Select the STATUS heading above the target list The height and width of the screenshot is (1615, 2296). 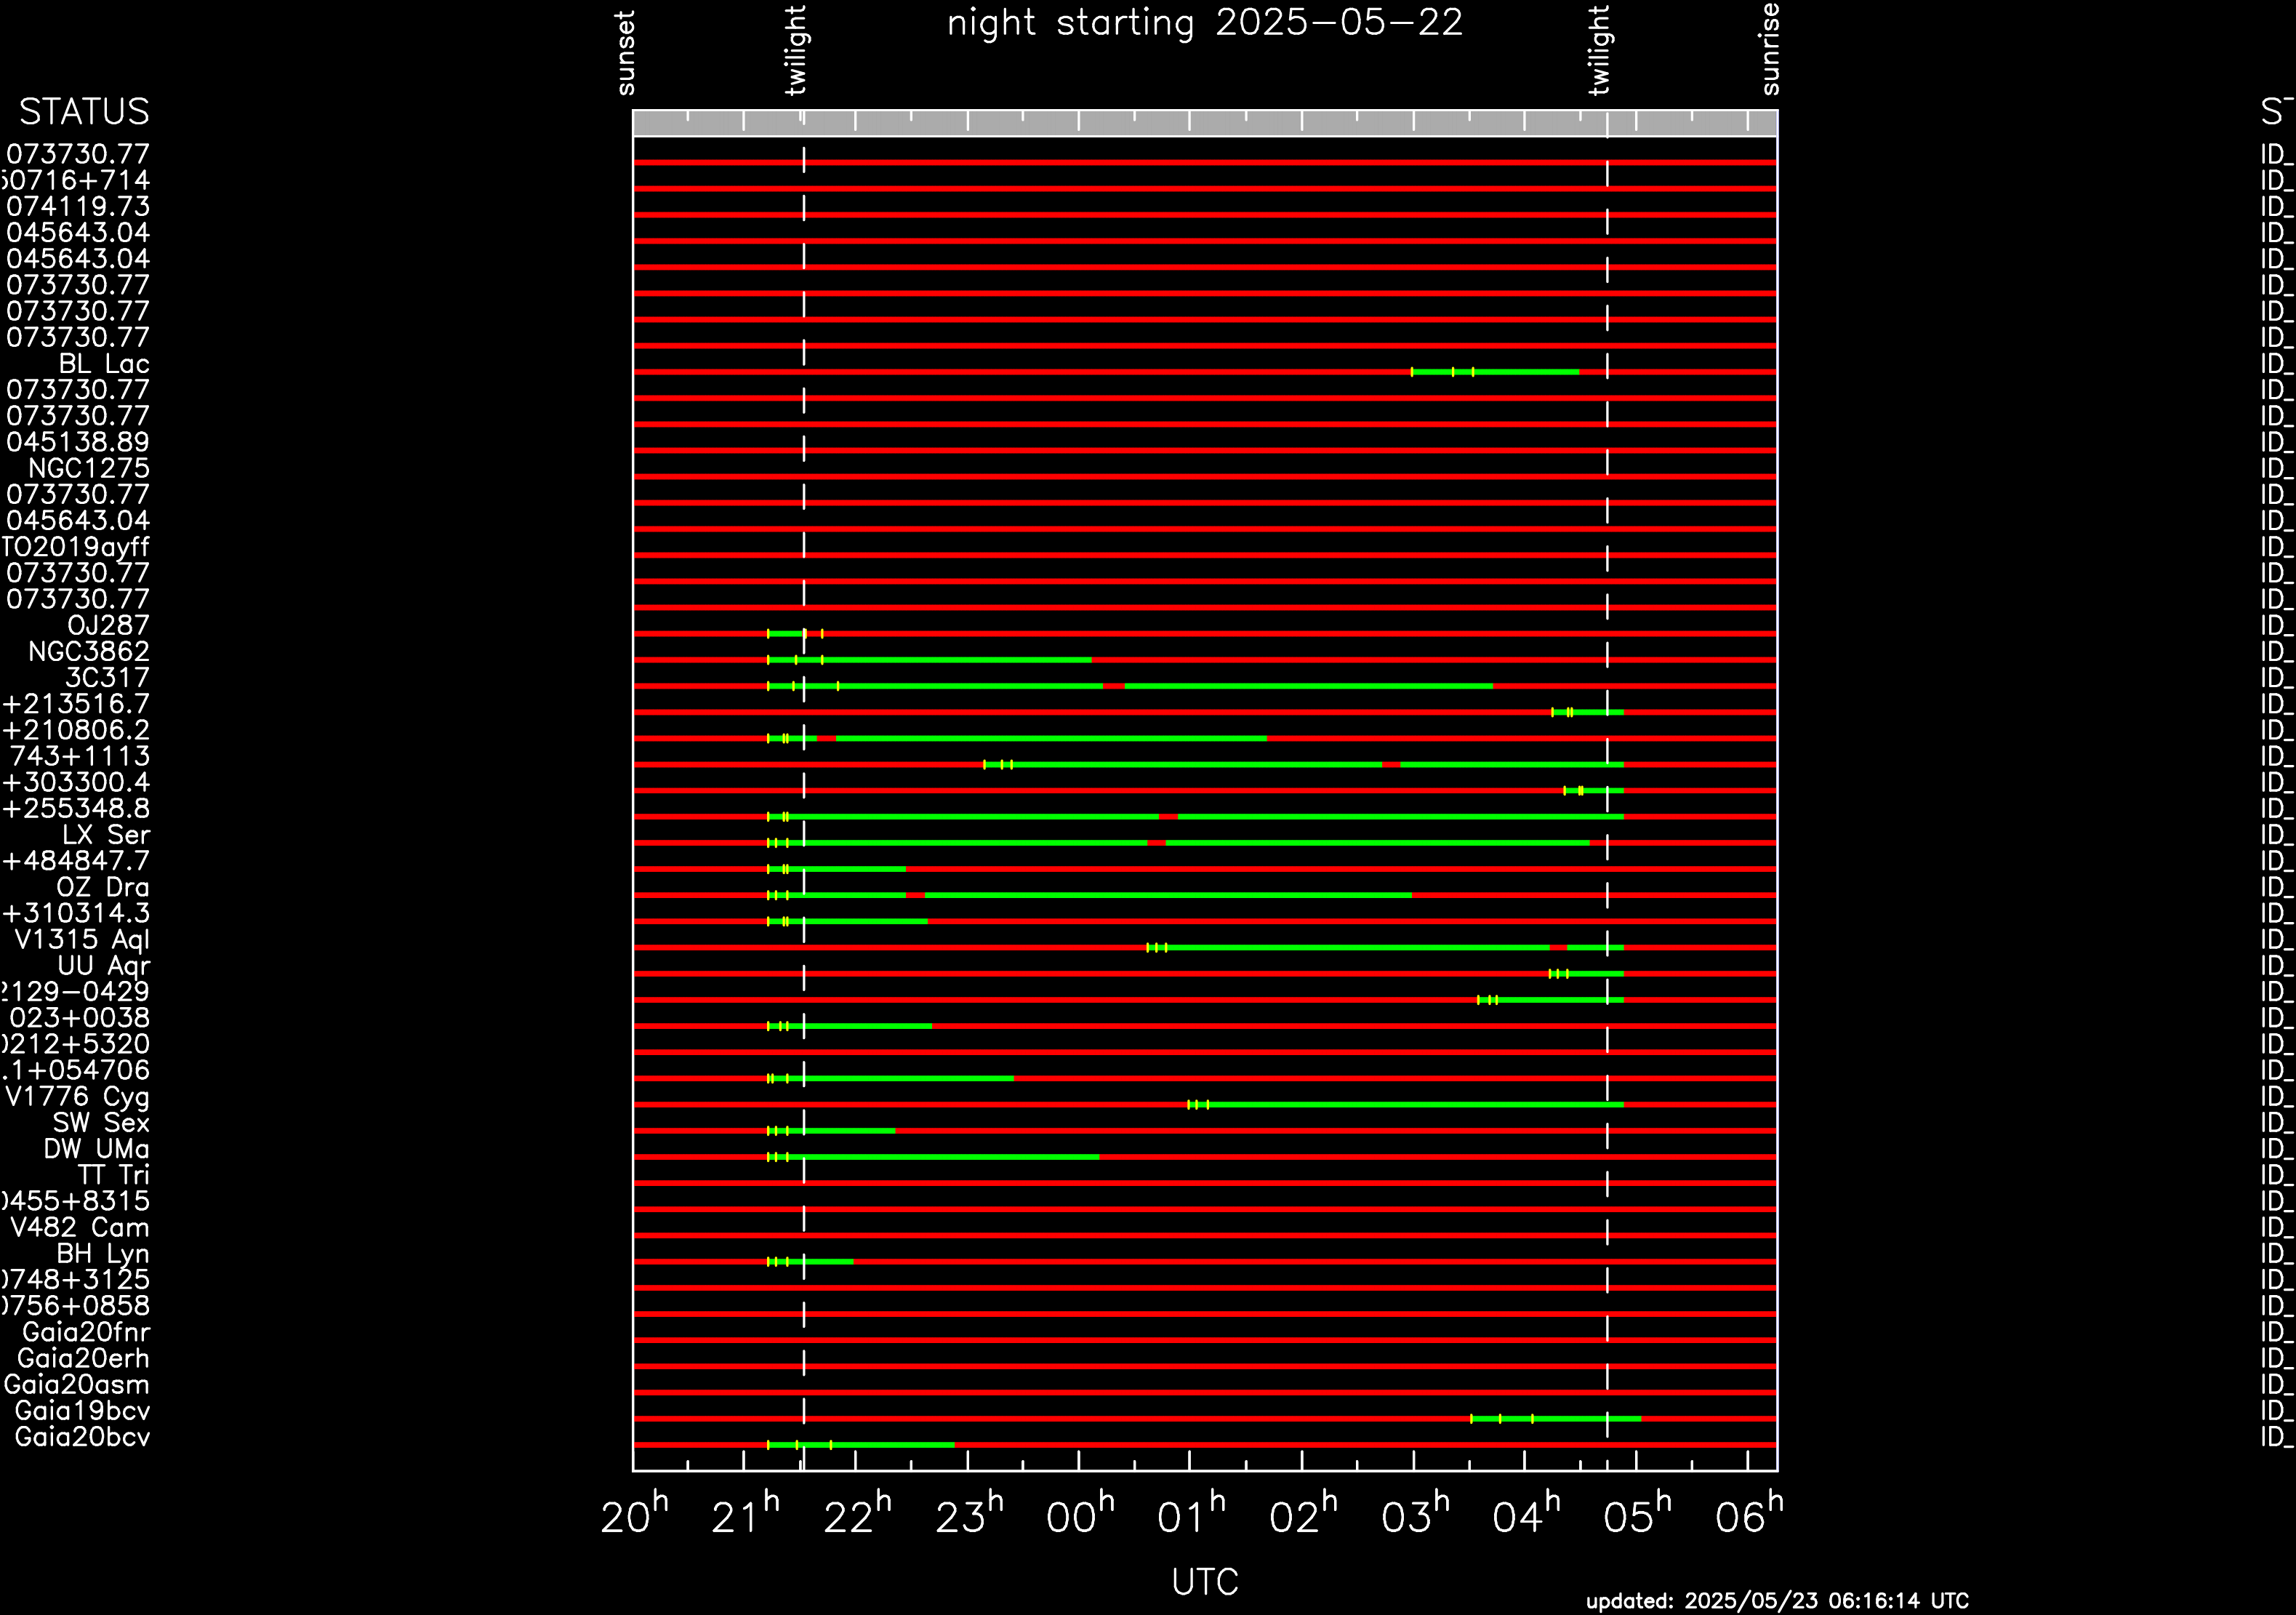pyautogui.click(x=84, y=112)
